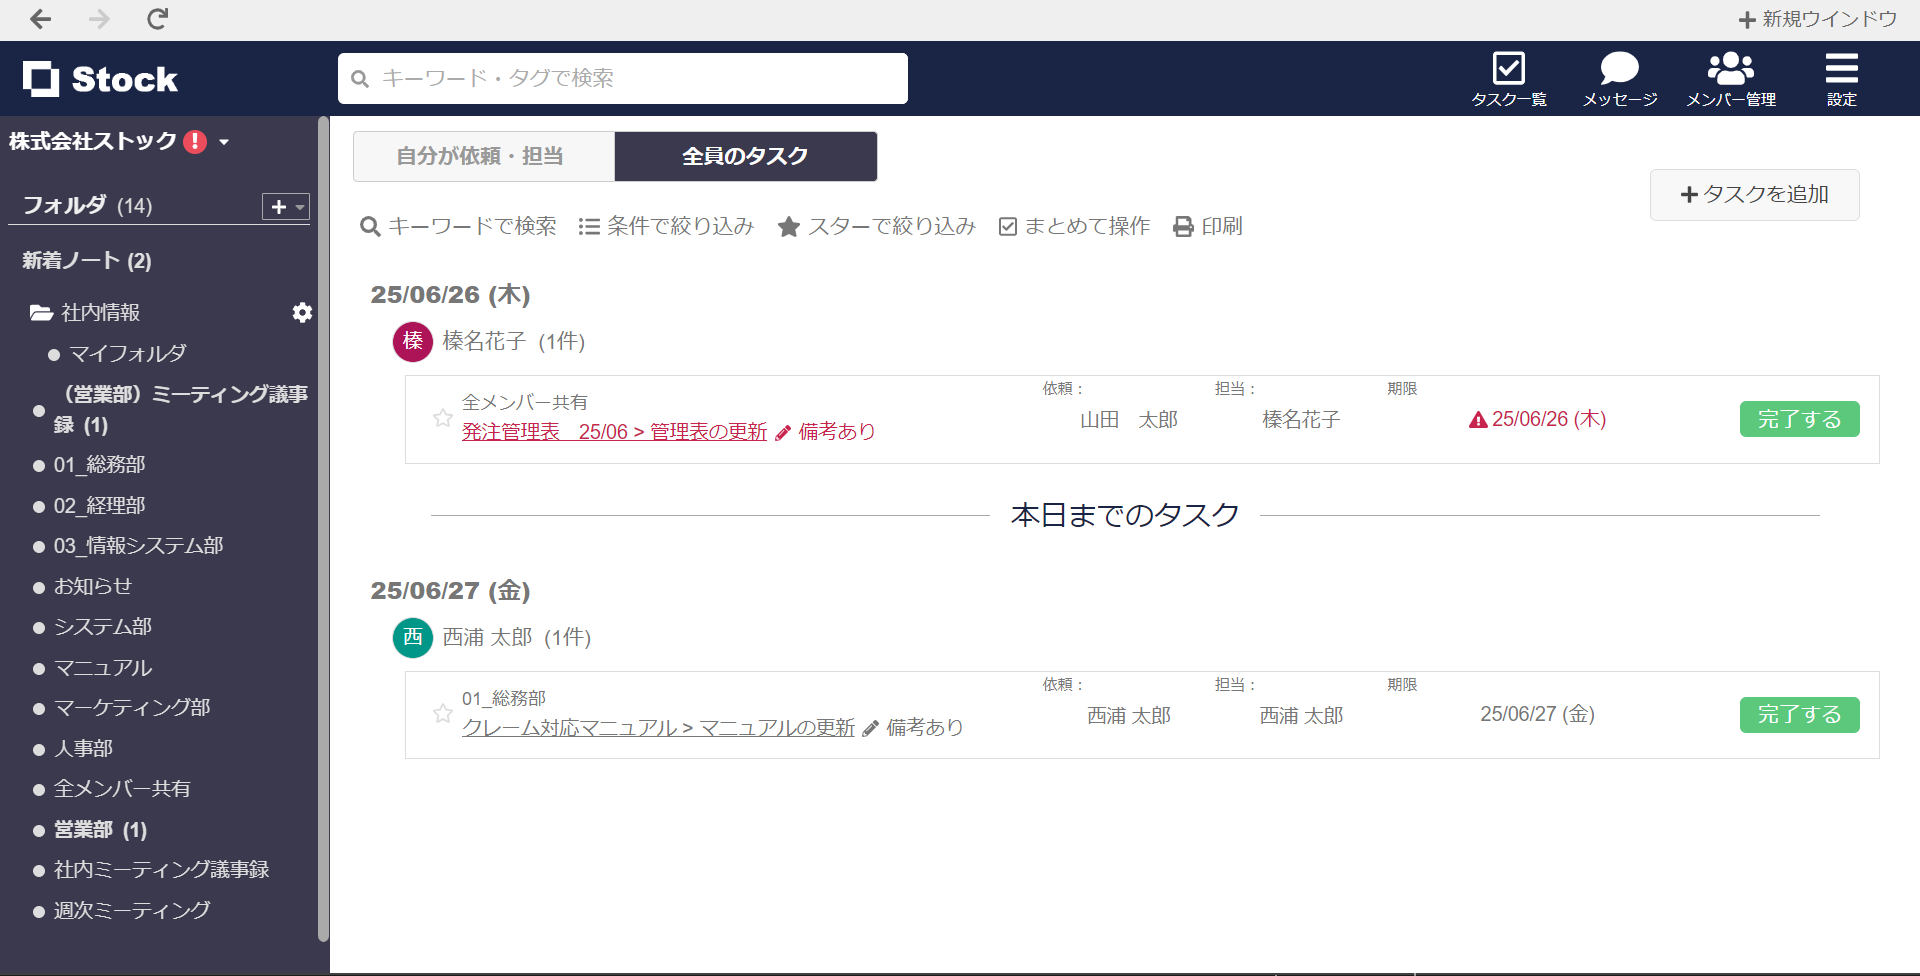The height and width of the screenshot is (976, 1920).
Task: Open the folder add plus dropdown
Action: [x=285, y=206]
